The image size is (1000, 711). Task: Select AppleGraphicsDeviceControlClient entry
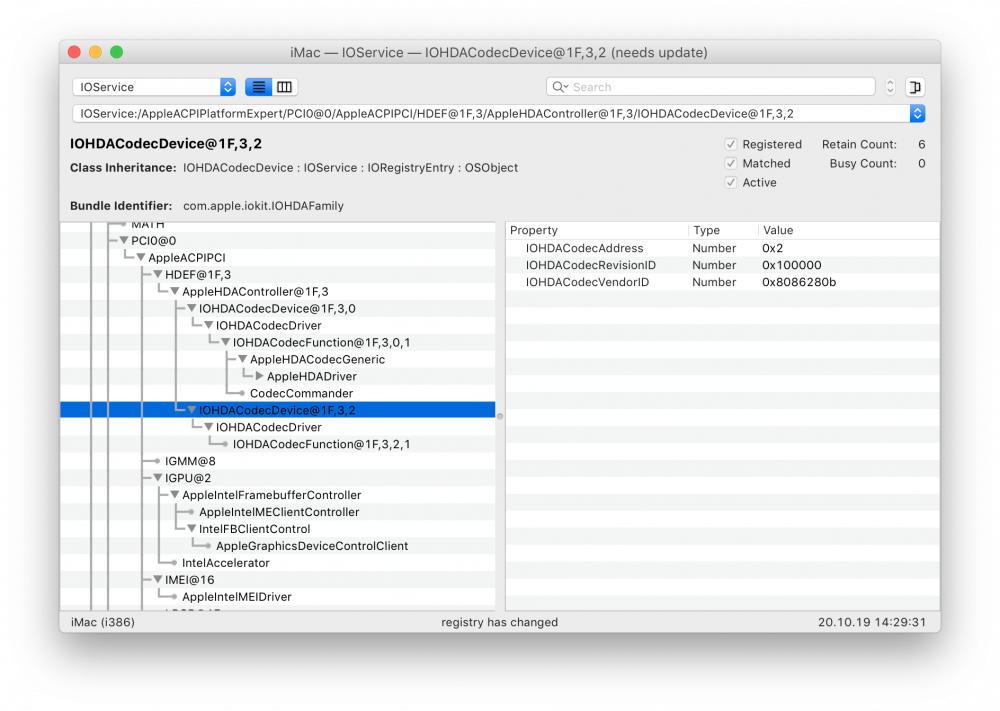[312, 545]
